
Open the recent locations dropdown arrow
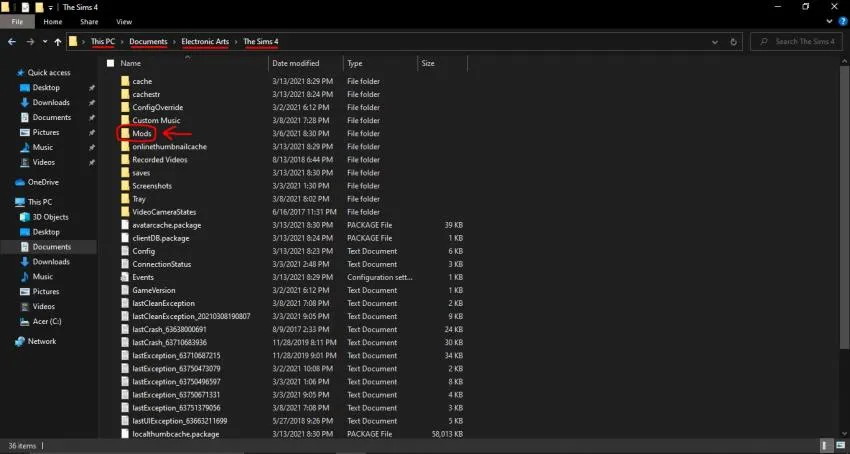tap(44, 42)
